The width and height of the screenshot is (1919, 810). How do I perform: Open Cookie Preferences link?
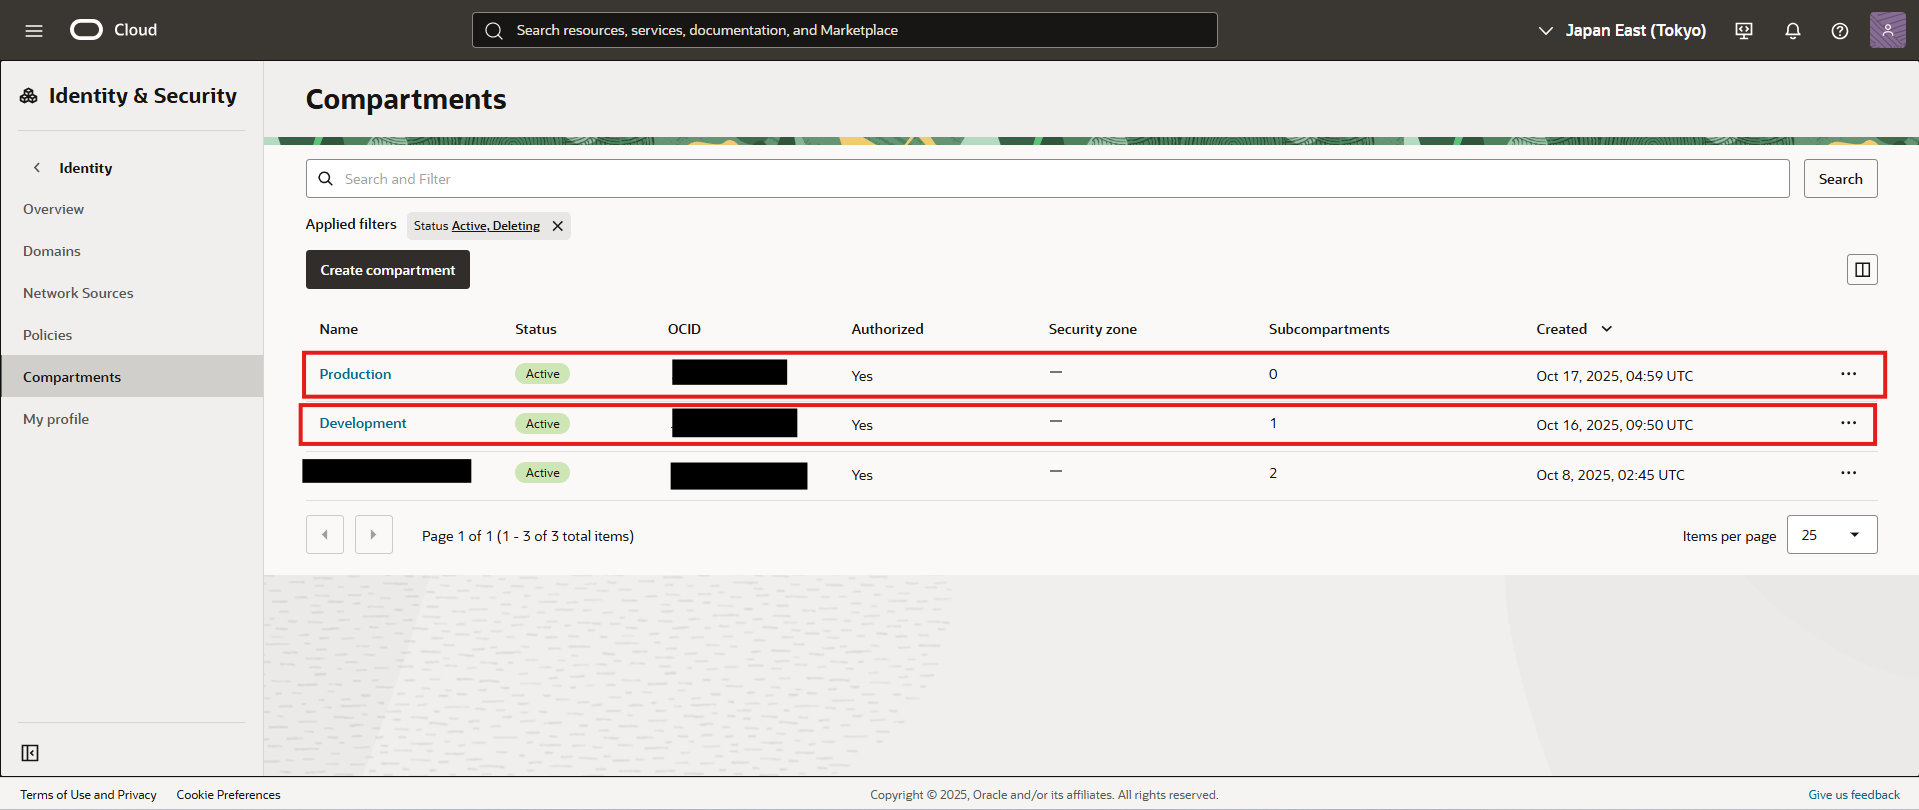pos(228,795)
